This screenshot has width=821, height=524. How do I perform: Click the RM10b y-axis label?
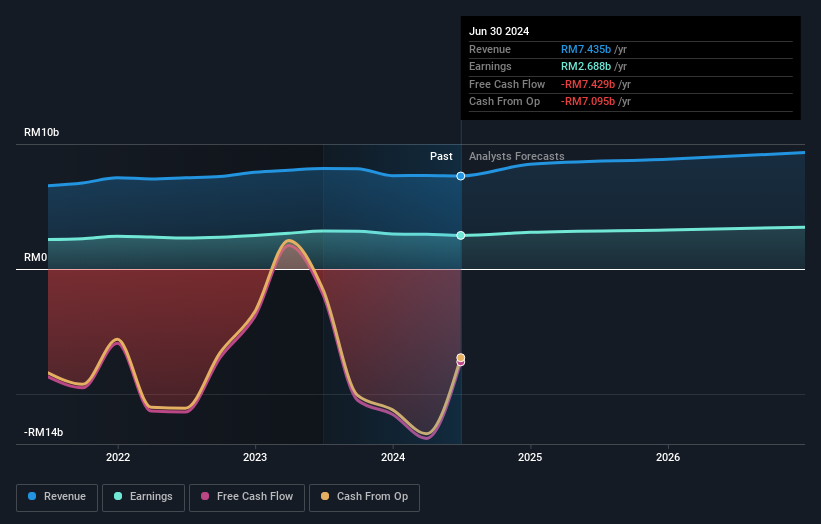(x=41, y=132)
